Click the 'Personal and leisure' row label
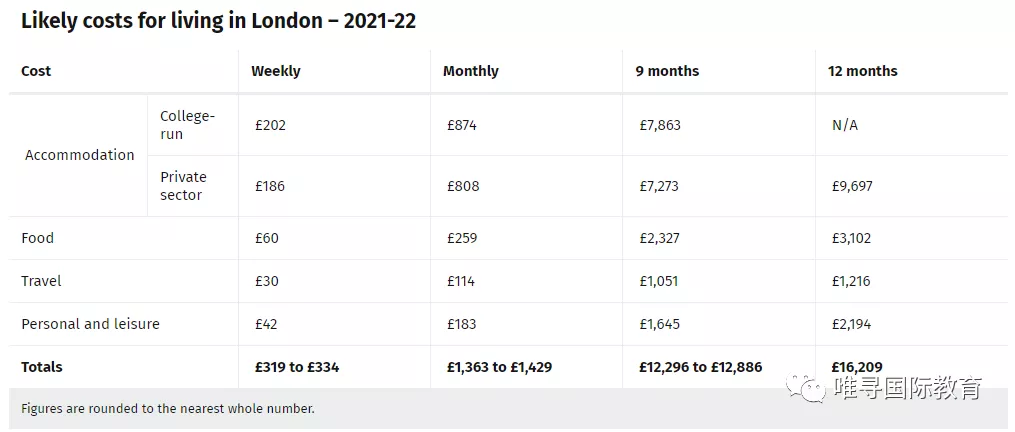 [x=90, y=324]
